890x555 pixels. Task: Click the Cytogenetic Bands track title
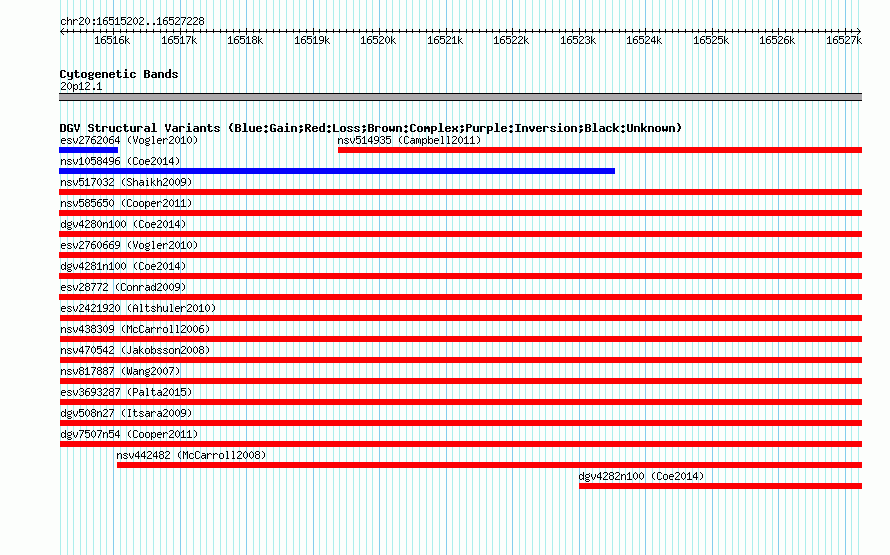tap(119, 74)
